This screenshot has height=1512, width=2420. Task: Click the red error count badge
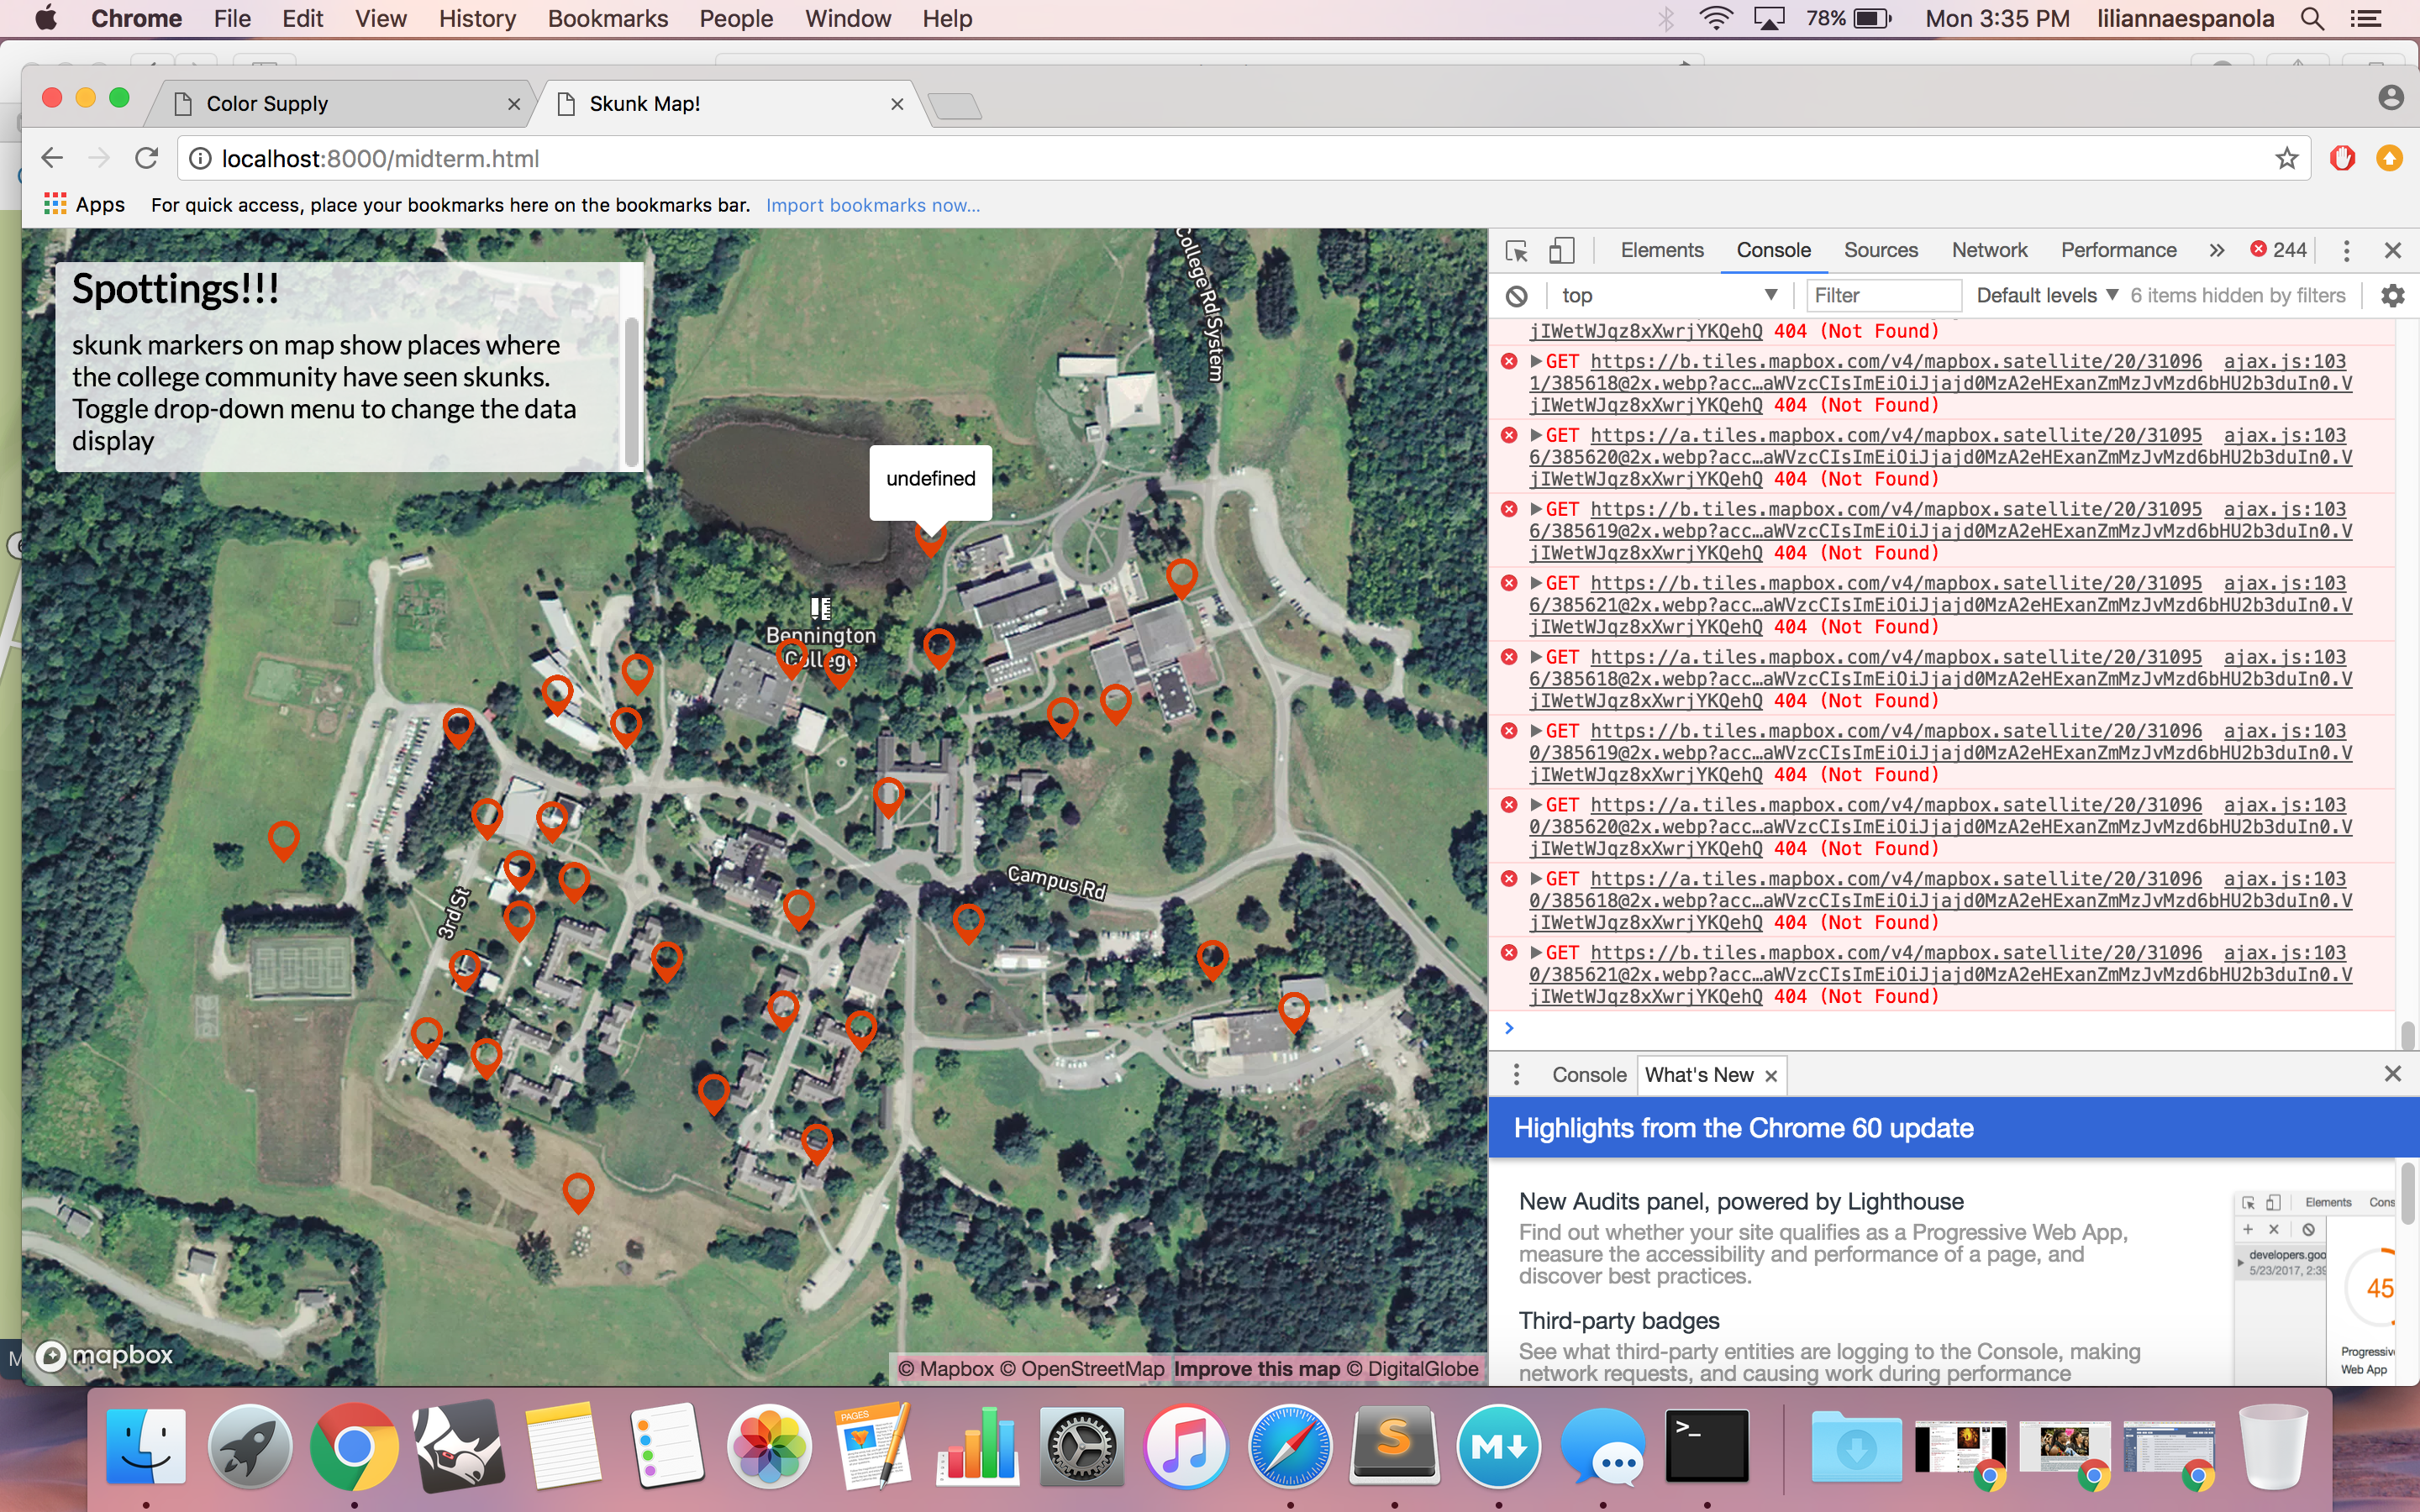click(x=2278, y=251)
